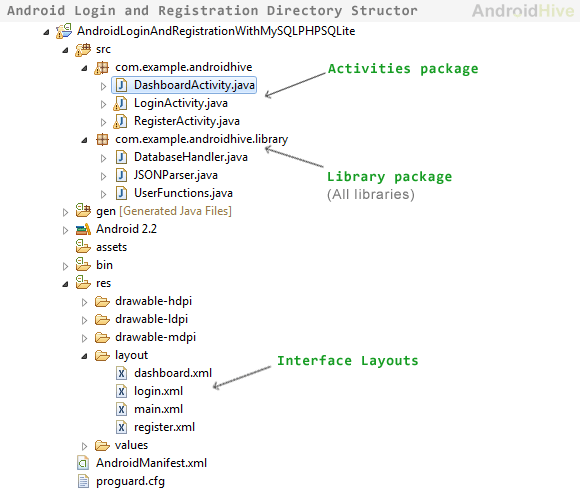The width and height of the screenshot is (580, 491).
Task: Expand the DatabaseHandler.java node
Action: click(104, 159)
